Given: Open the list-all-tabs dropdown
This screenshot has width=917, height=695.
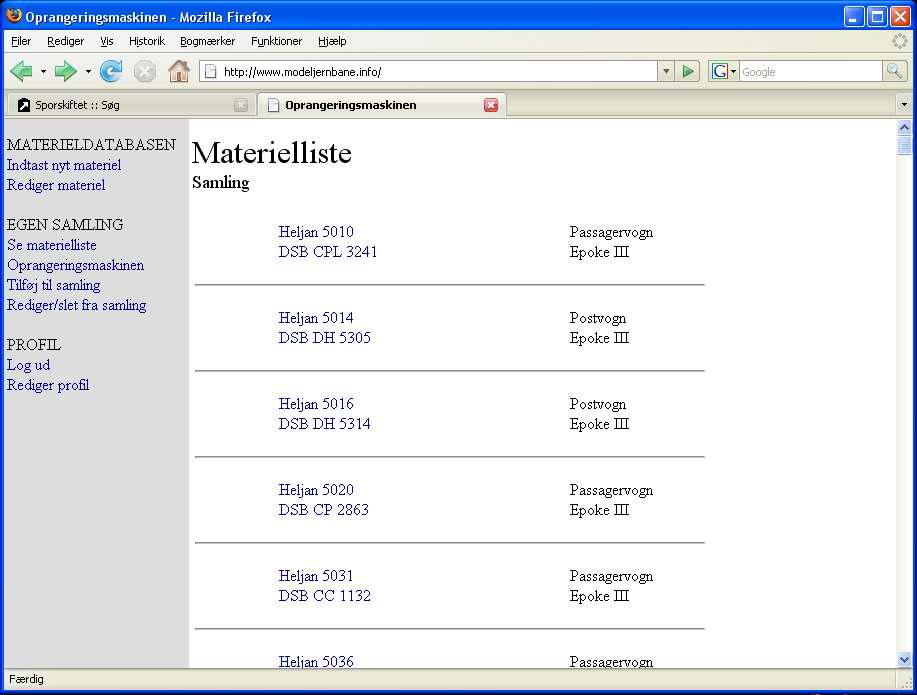Looking at the screenshot, I should tap(904, 105).
